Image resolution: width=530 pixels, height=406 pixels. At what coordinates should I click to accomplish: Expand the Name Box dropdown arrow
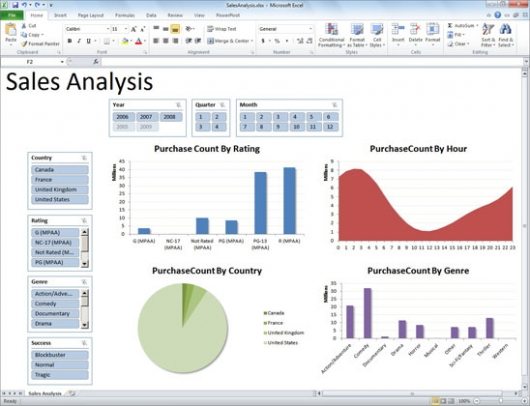pyautogui.click(x=62, y=62)
